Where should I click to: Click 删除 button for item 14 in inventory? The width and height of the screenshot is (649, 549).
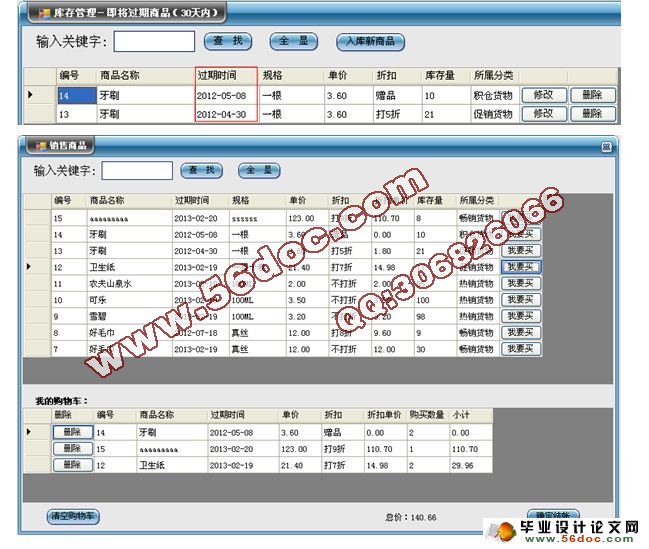pyautogui.click(x=592, y=95)
